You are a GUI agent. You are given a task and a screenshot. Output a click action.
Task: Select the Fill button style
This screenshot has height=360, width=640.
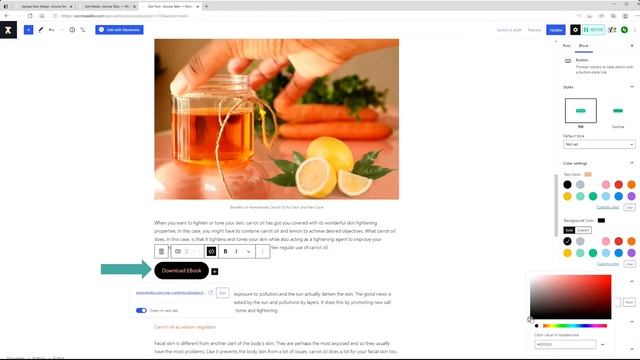pyautogui.click(x=580, y=111)
